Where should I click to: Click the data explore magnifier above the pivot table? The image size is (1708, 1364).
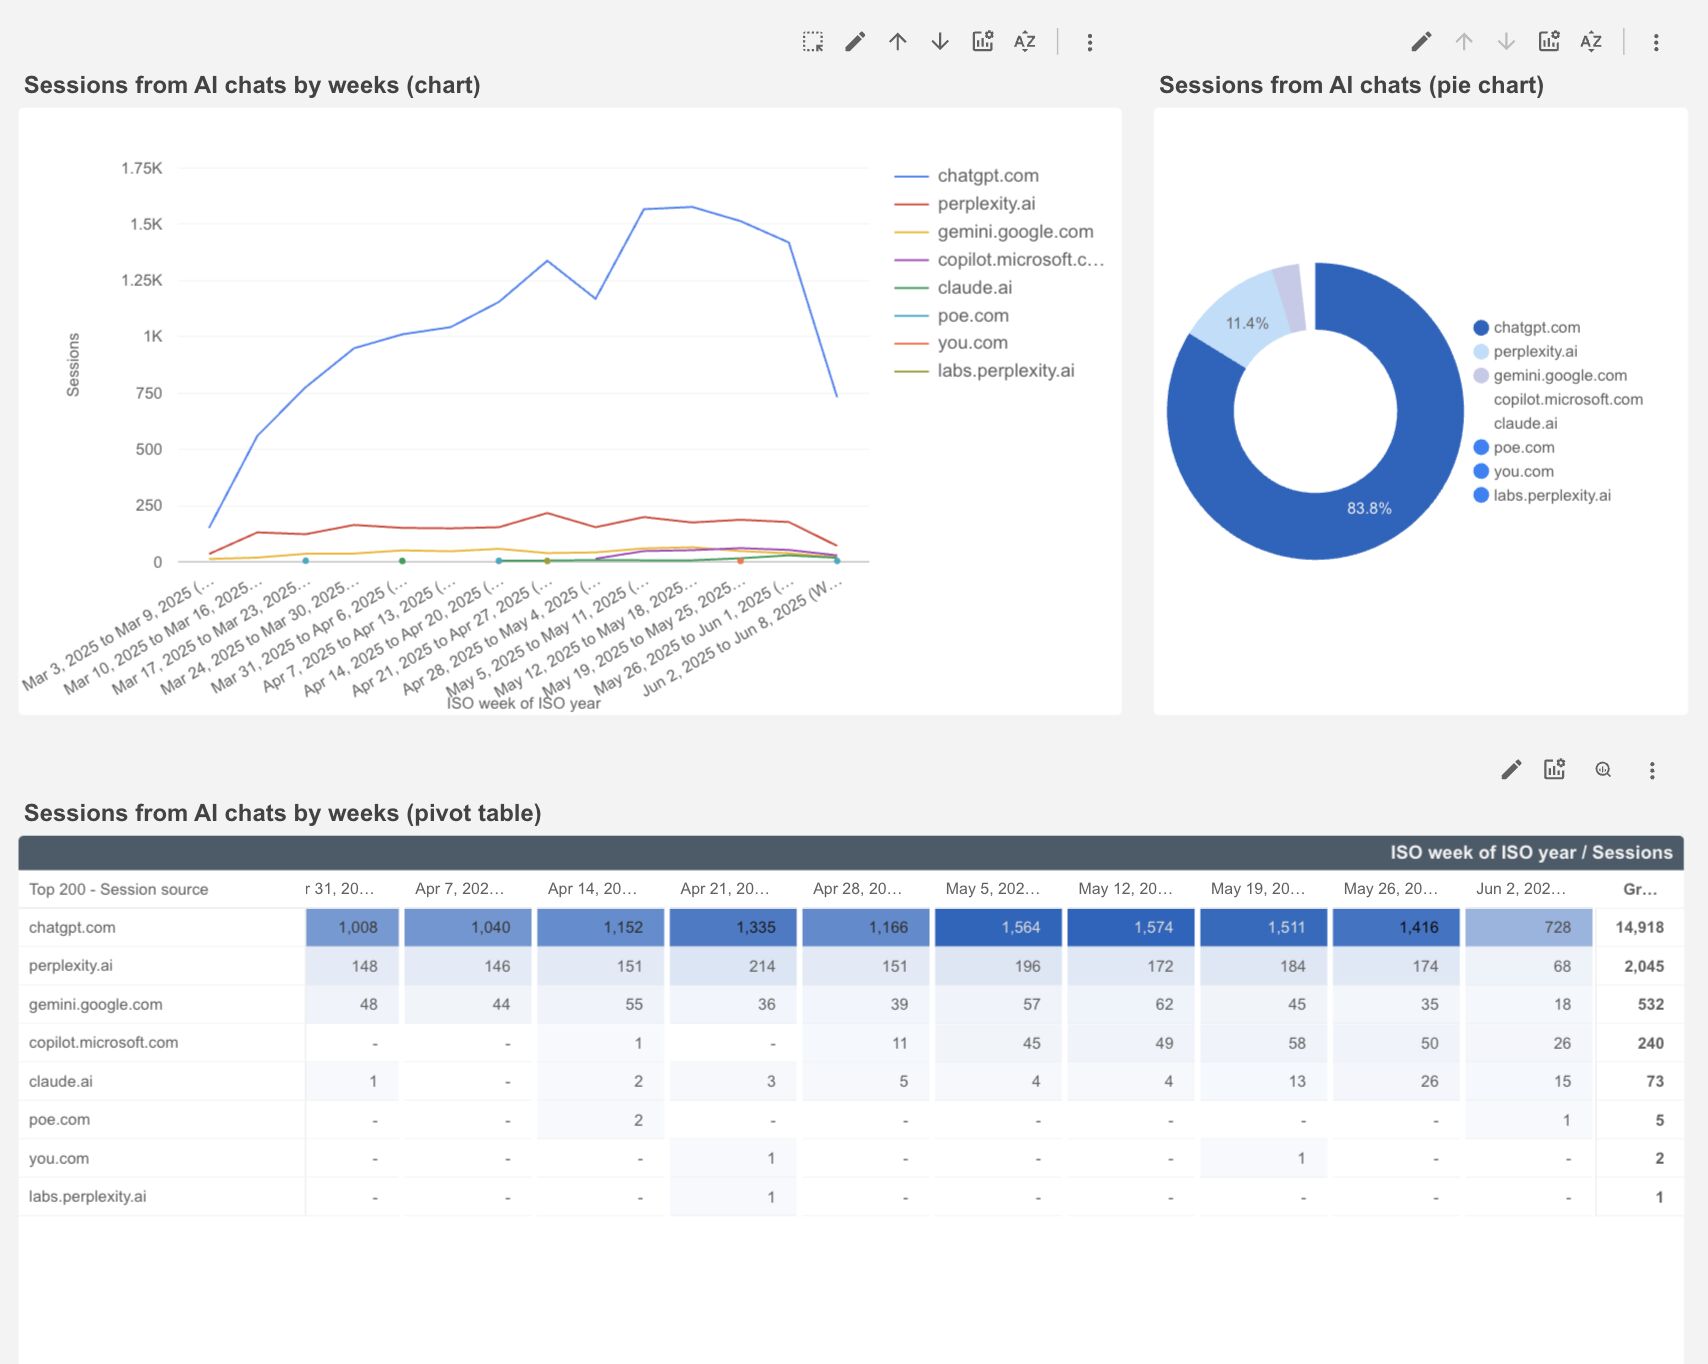coord(1603,770)
